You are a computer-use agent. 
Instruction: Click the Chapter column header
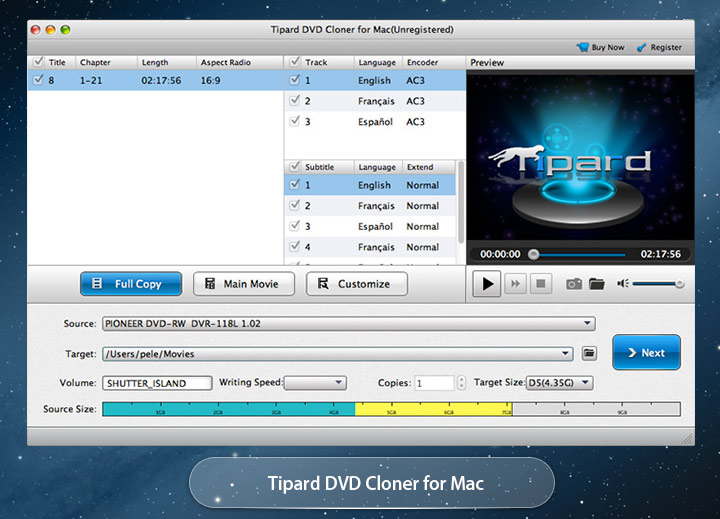coord(106,62)
